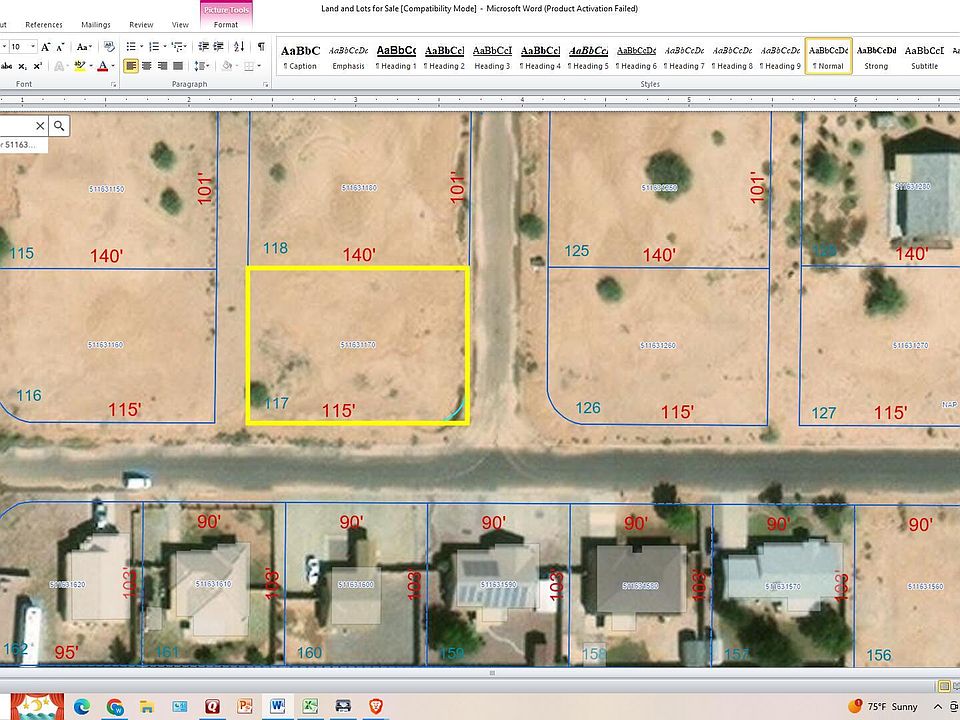Open shading color dropdown arrow

tap(236, 66)
